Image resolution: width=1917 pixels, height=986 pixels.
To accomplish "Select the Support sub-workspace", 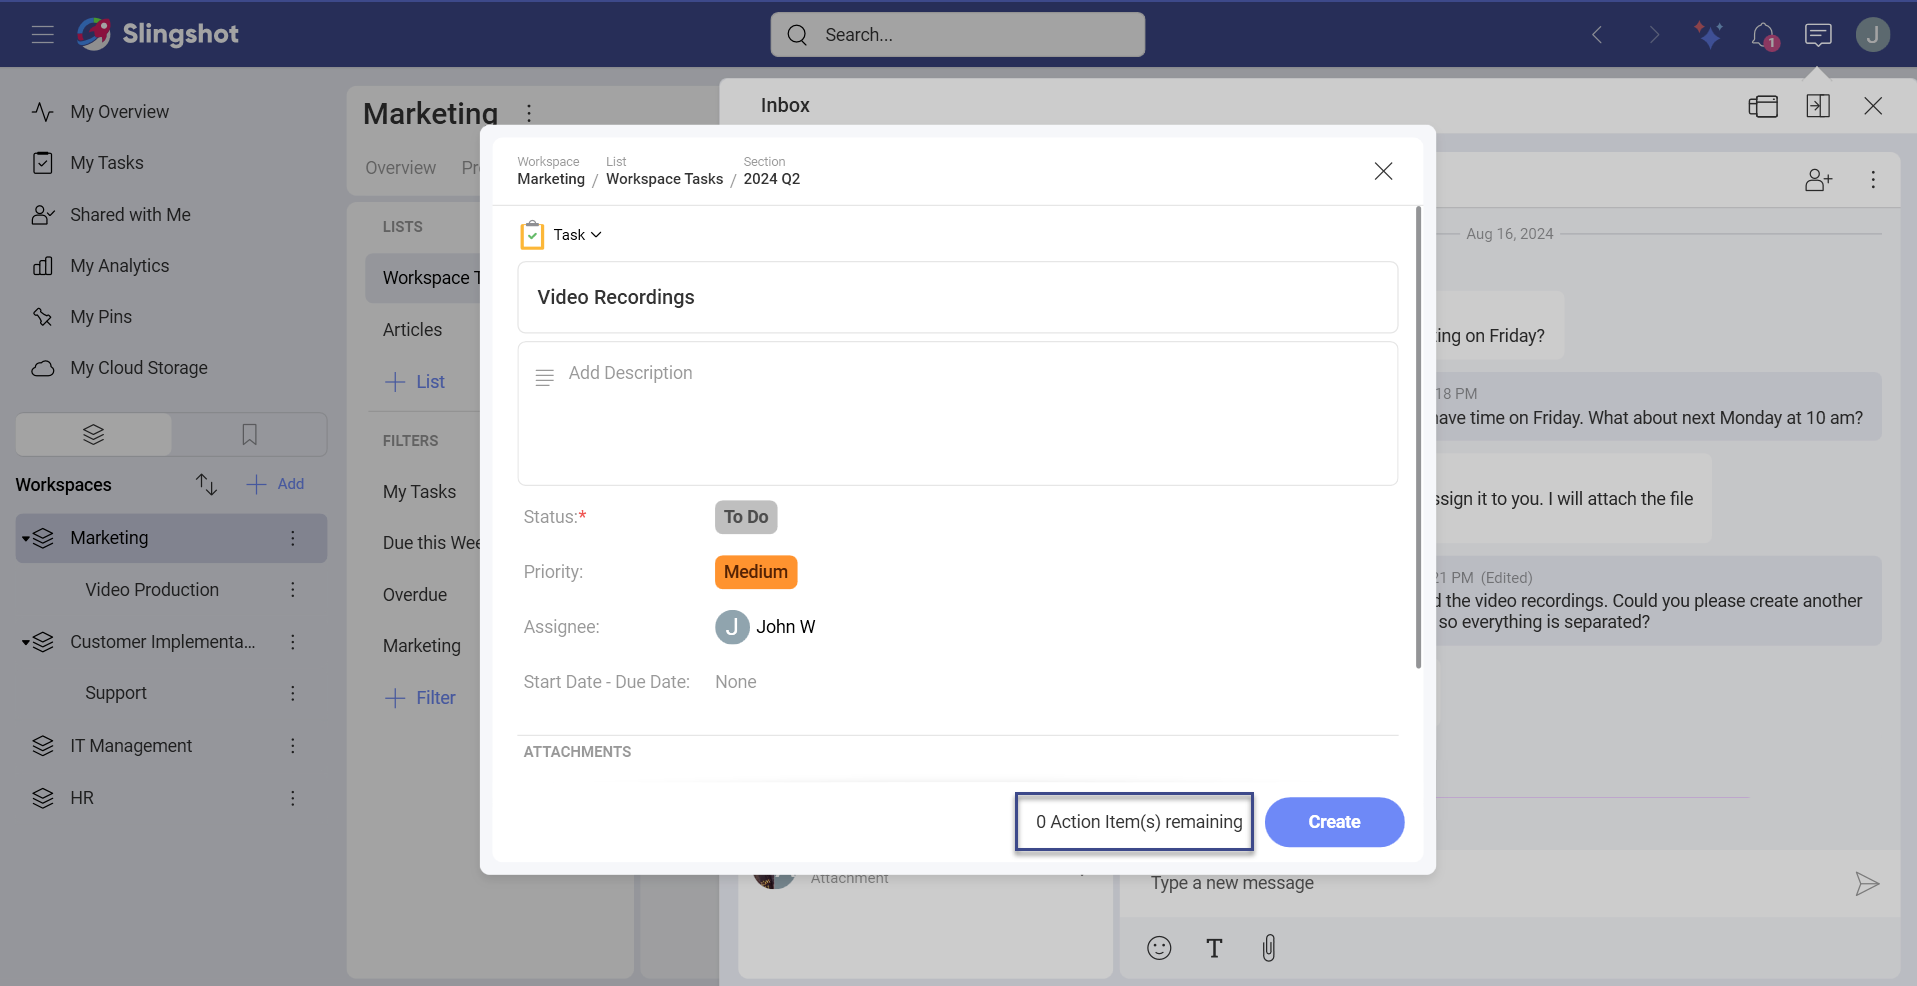I will [x=116, y=693].
